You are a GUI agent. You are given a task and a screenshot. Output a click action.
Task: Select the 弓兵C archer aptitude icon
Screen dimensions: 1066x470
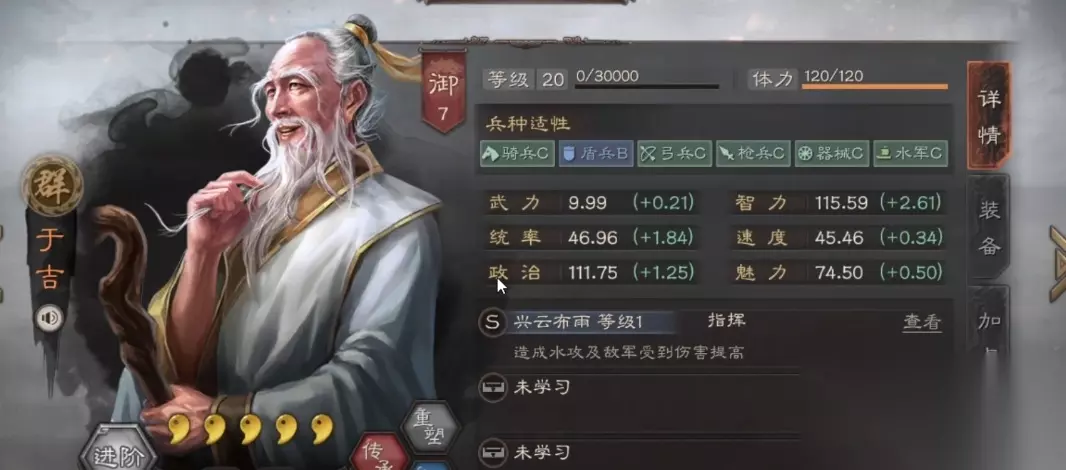coord(674,154)
